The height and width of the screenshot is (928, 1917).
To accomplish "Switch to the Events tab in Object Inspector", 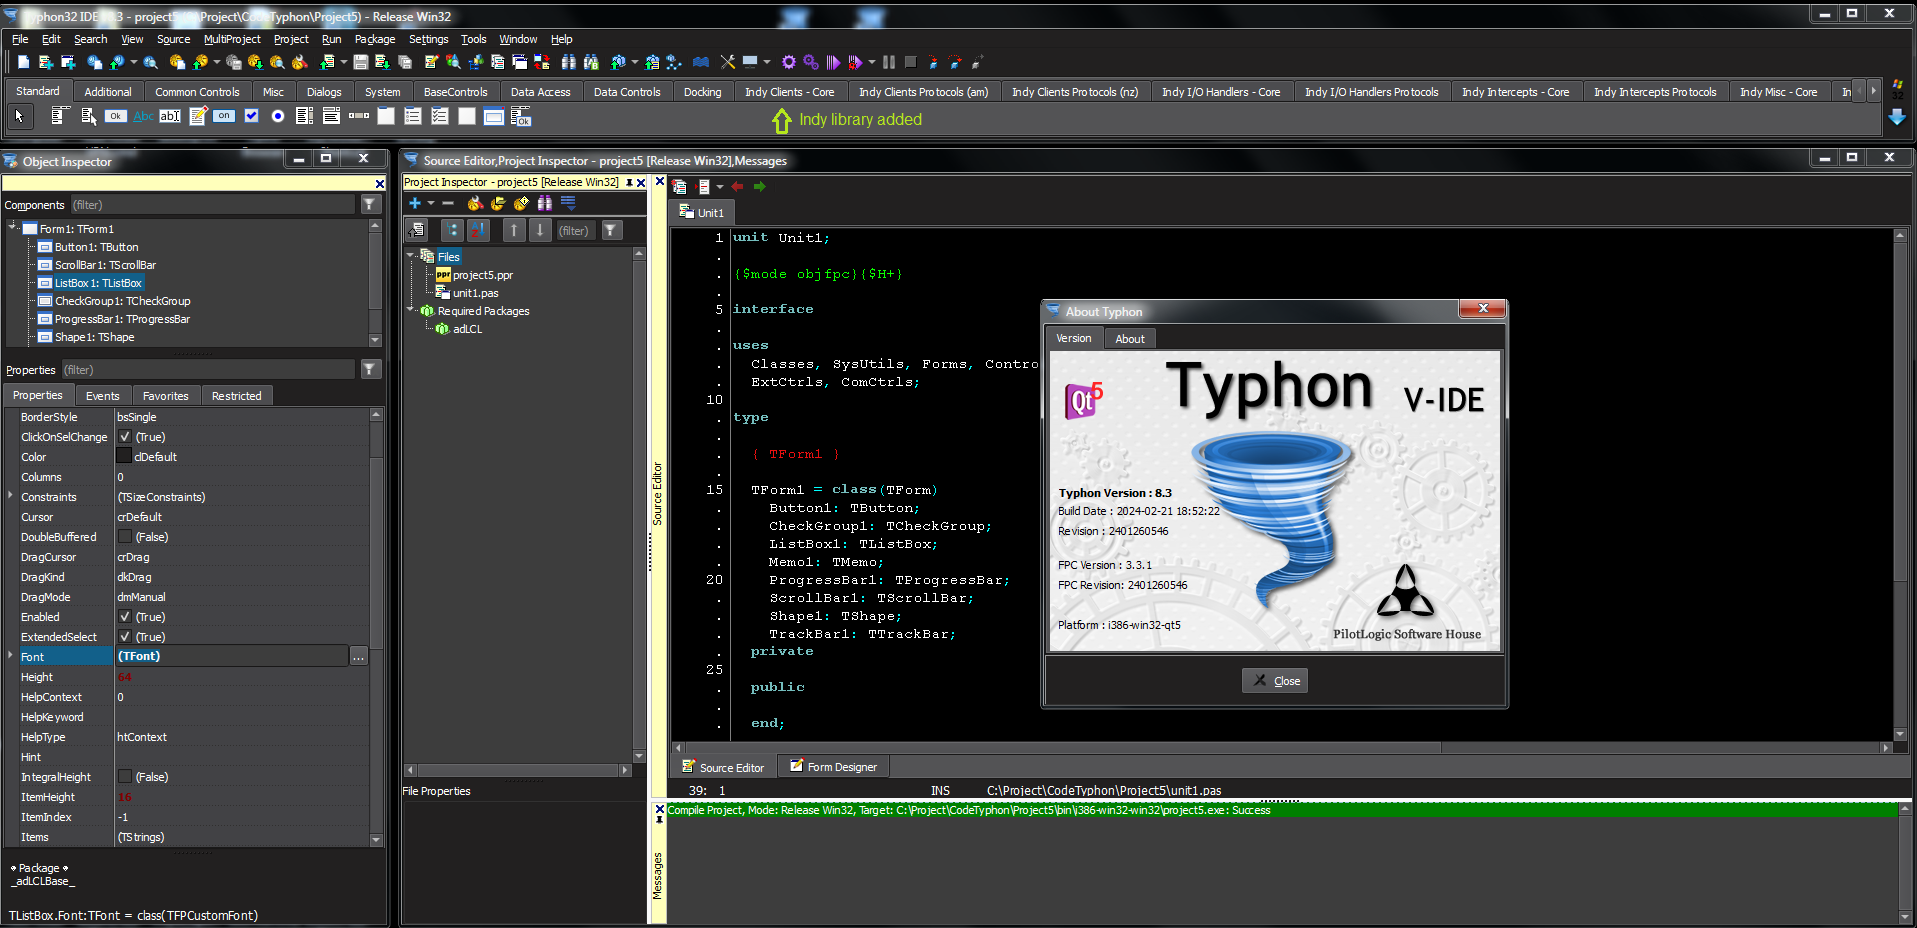I will tap(102, 396).
